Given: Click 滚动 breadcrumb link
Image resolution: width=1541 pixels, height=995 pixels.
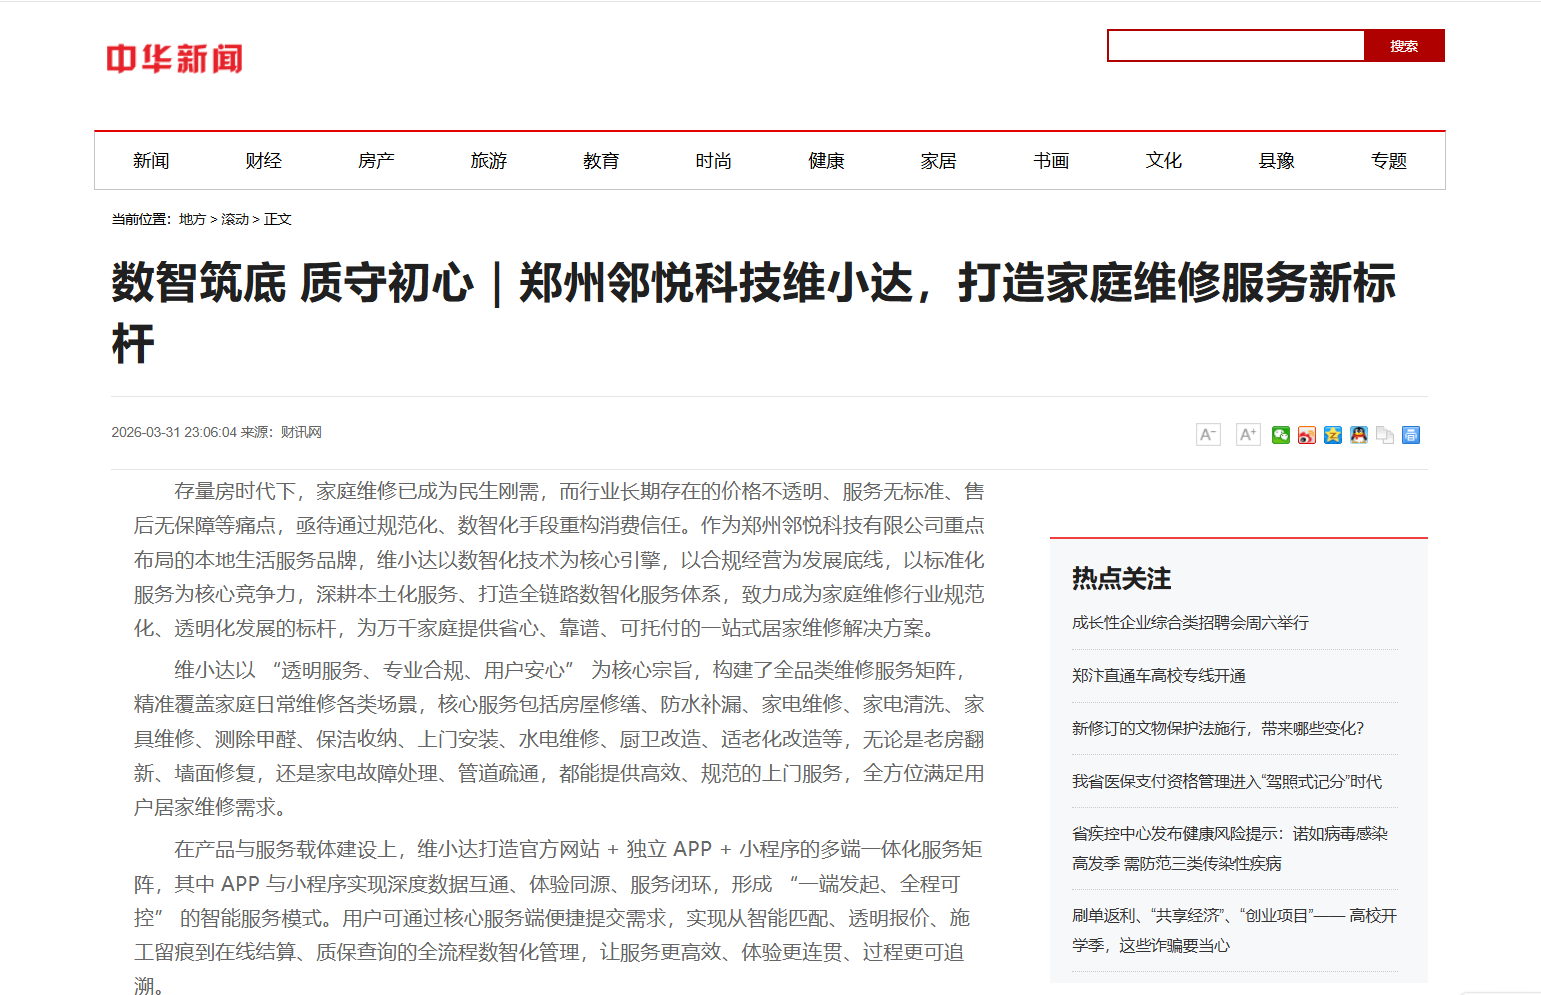Looking at the screenshot, I should pyautogui.click(x=235, y=219).
